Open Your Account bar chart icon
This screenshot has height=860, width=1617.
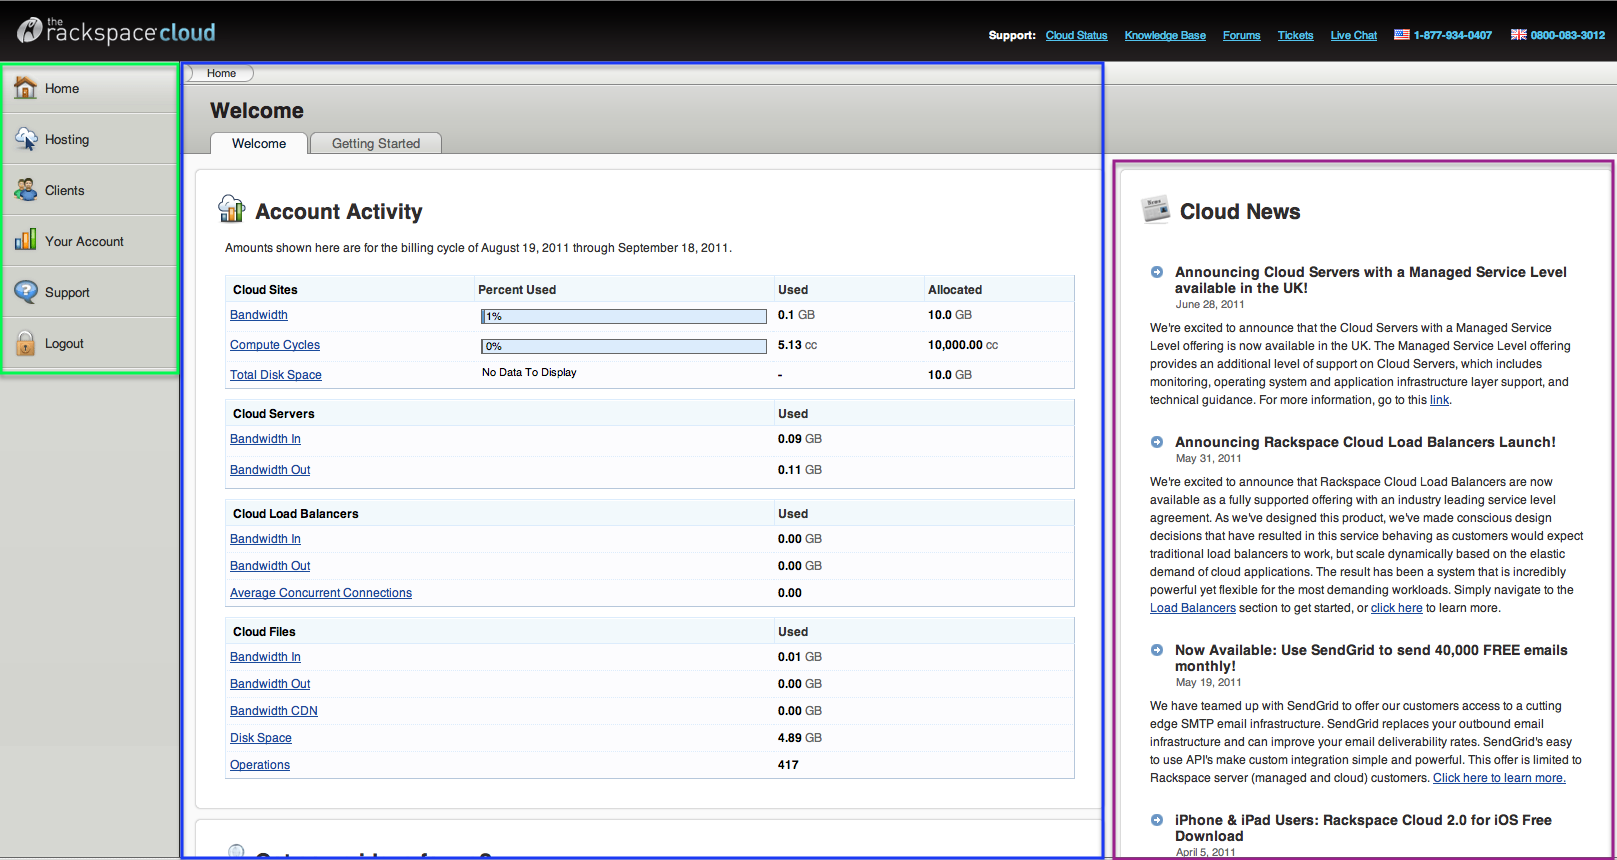26,241
